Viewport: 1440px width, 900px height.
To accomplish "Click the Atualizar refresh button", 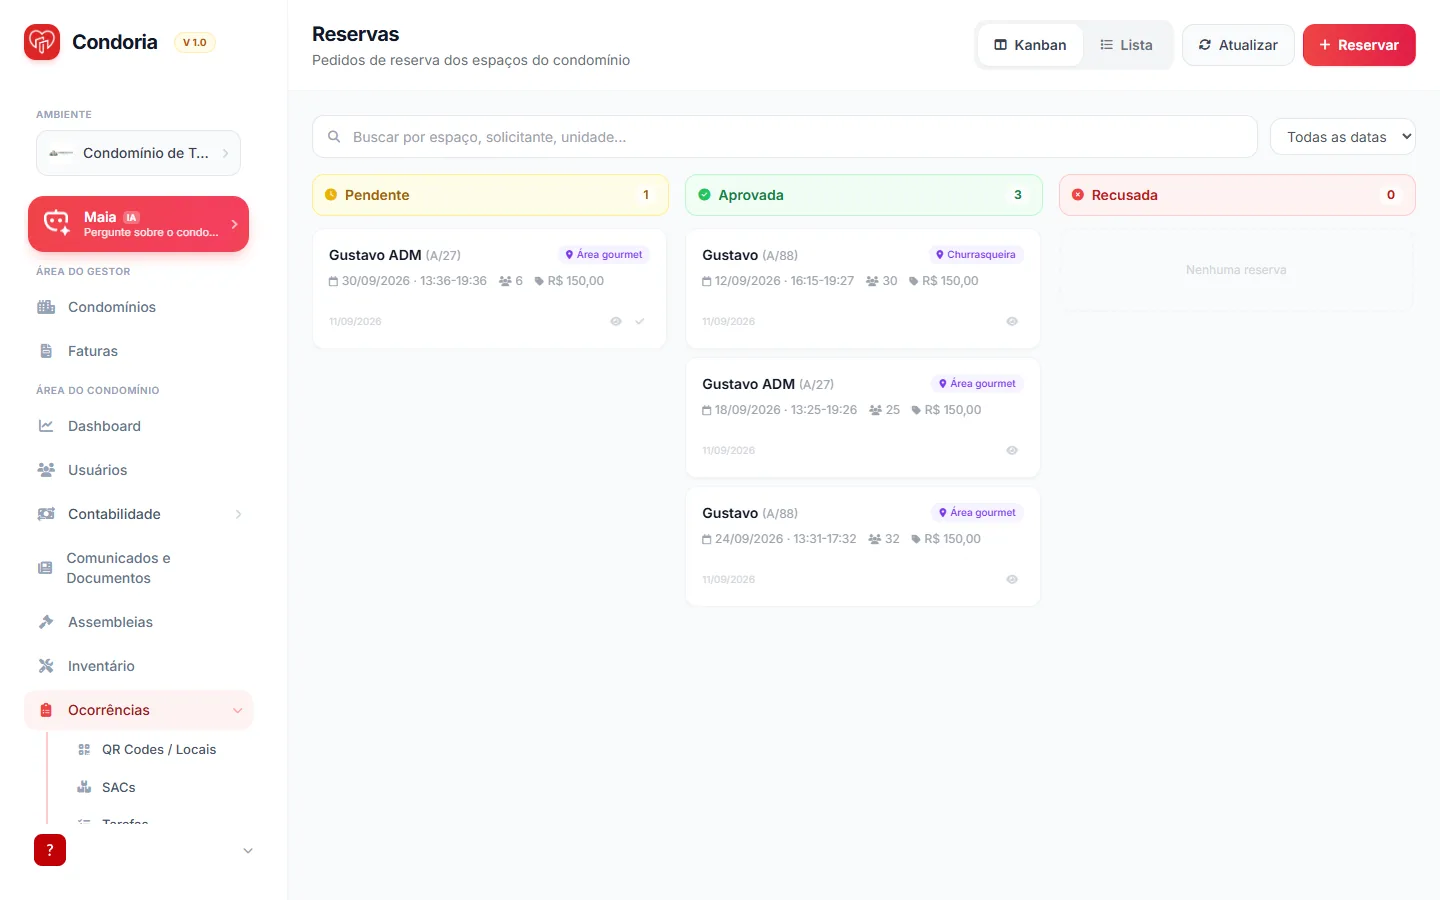I will click(x=1238, y=45).
